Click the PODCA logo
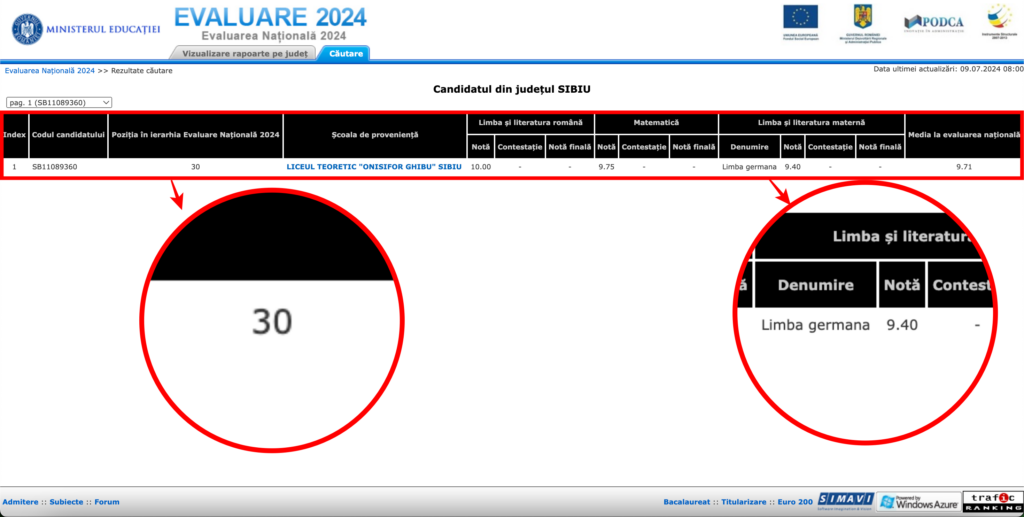 (x=933, y=22)
